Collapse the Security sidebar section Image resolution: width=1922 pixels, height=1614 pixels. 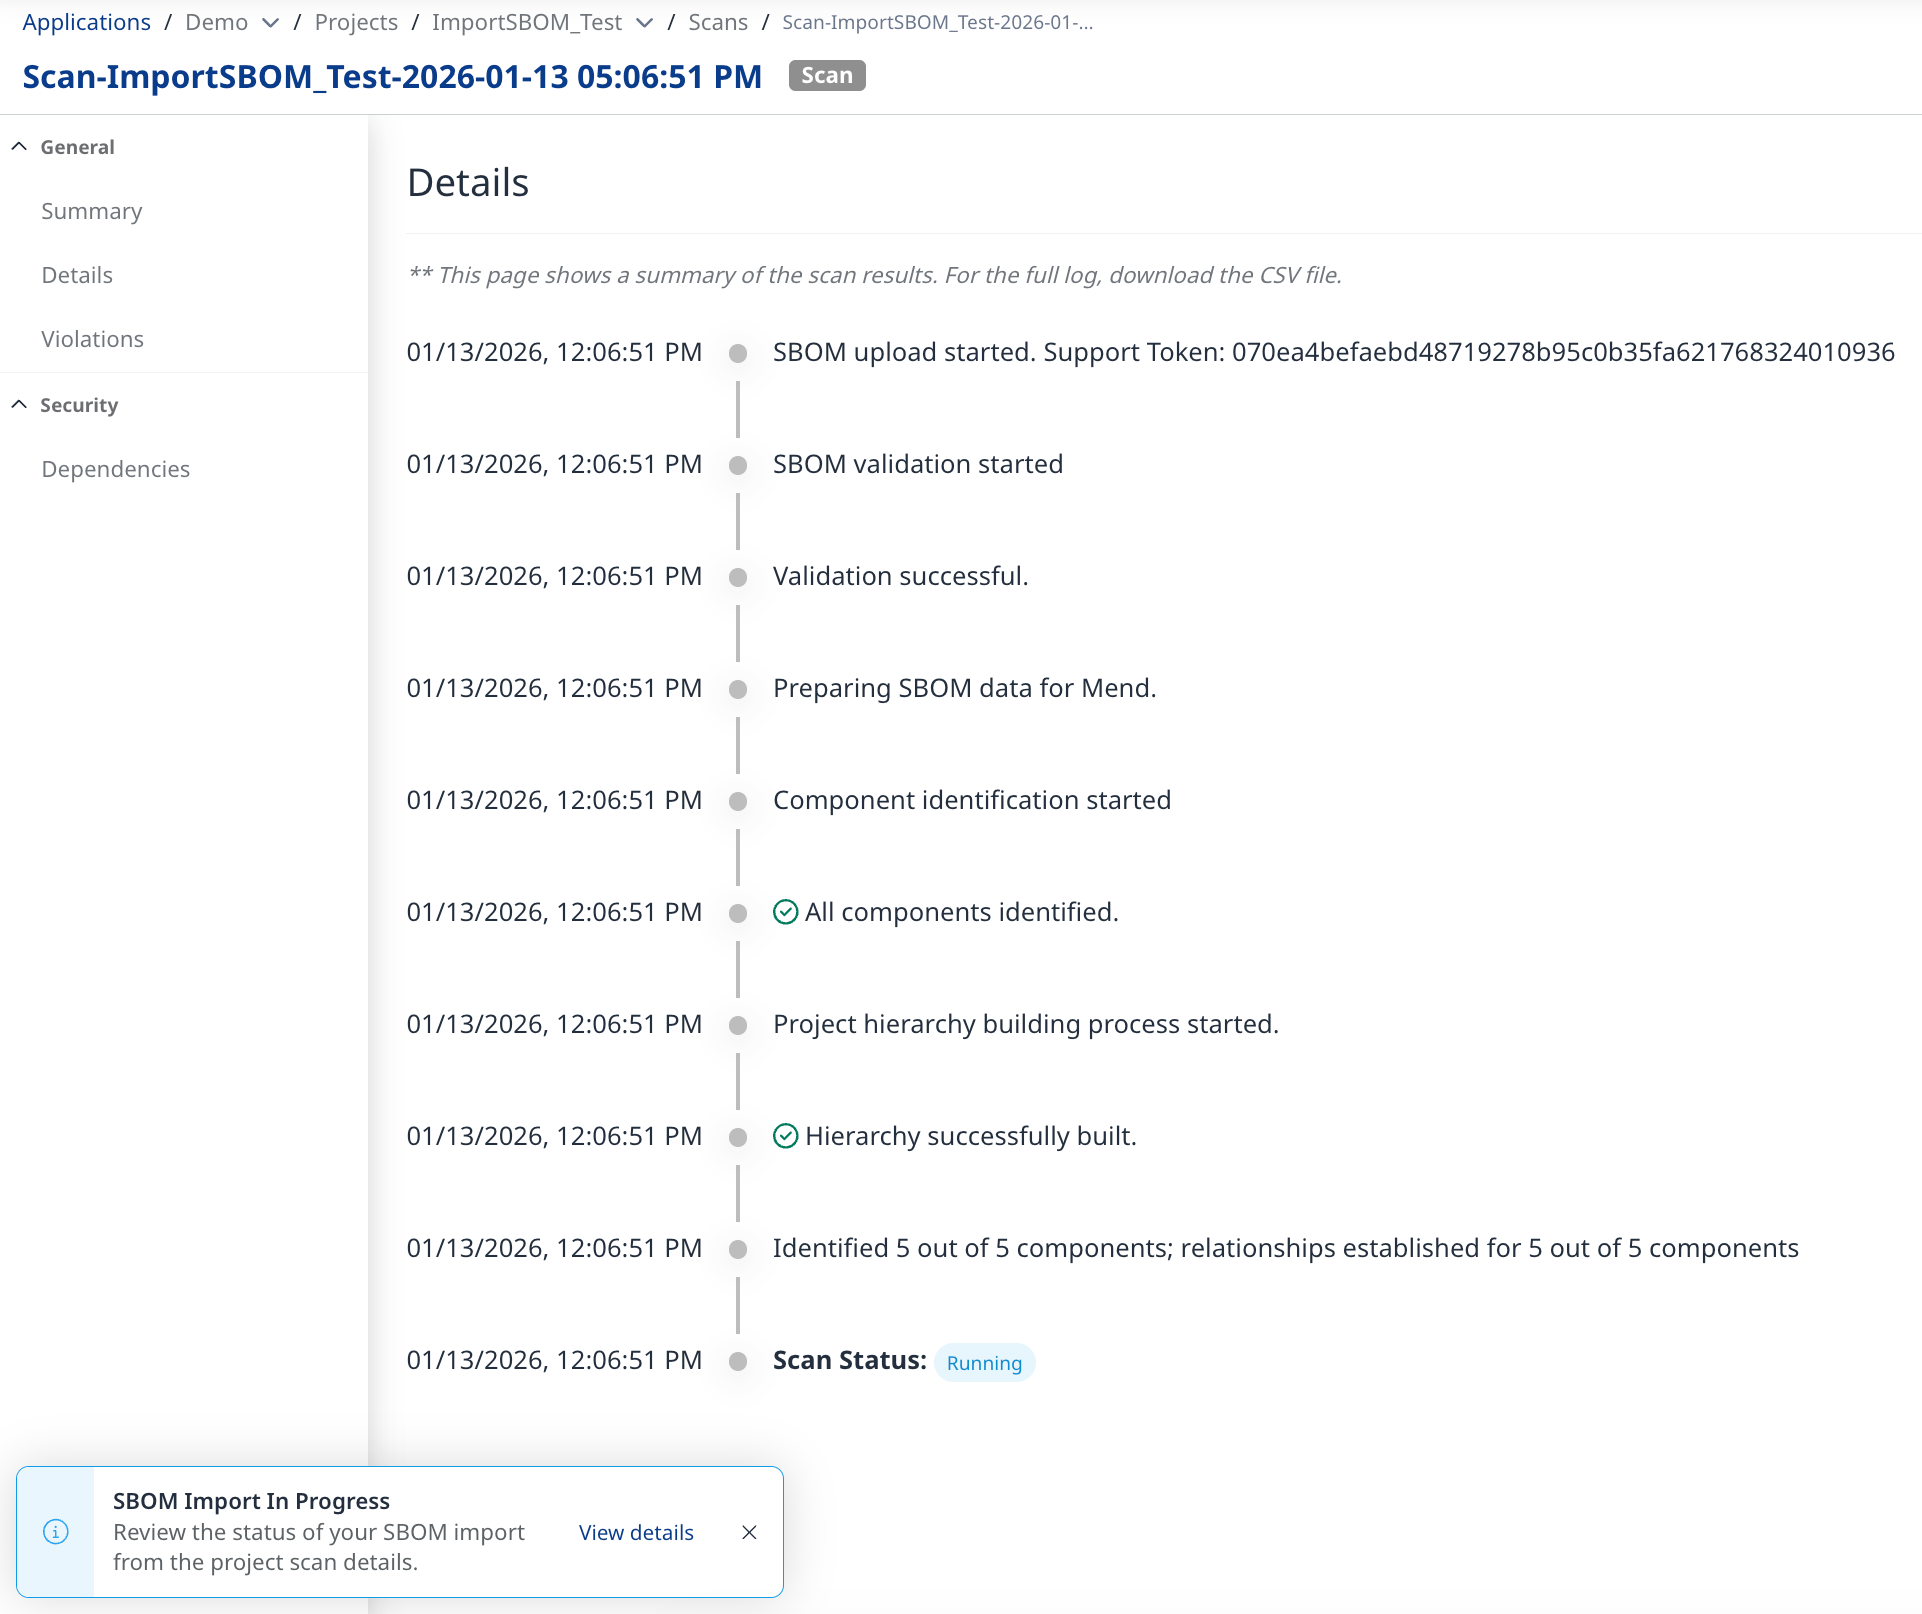click(x=19, y=405)
